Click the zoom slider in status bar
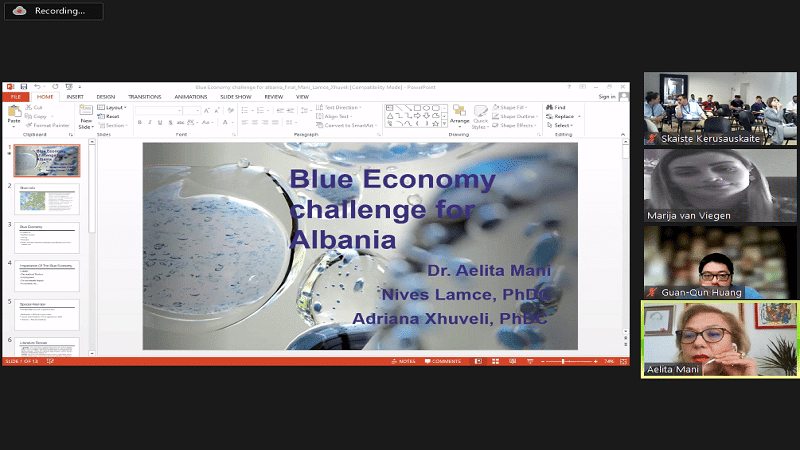800x450 pixels. 563,361
